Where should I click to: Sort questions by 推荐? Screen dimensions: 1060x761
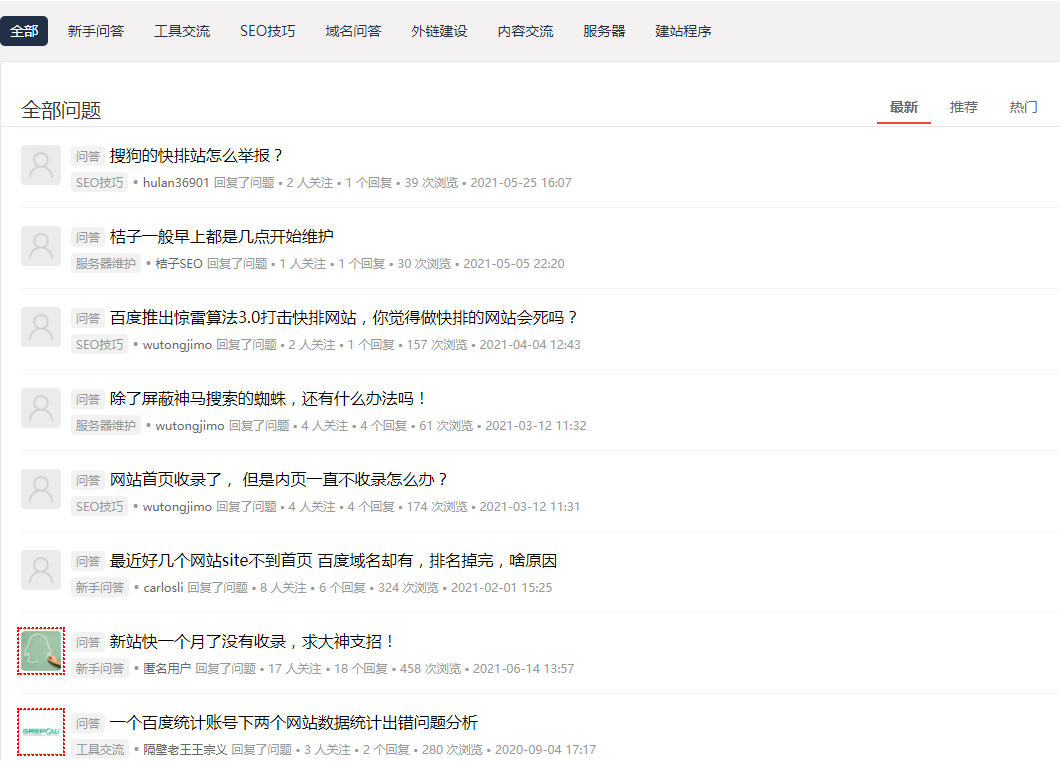[x=963, y=107]
